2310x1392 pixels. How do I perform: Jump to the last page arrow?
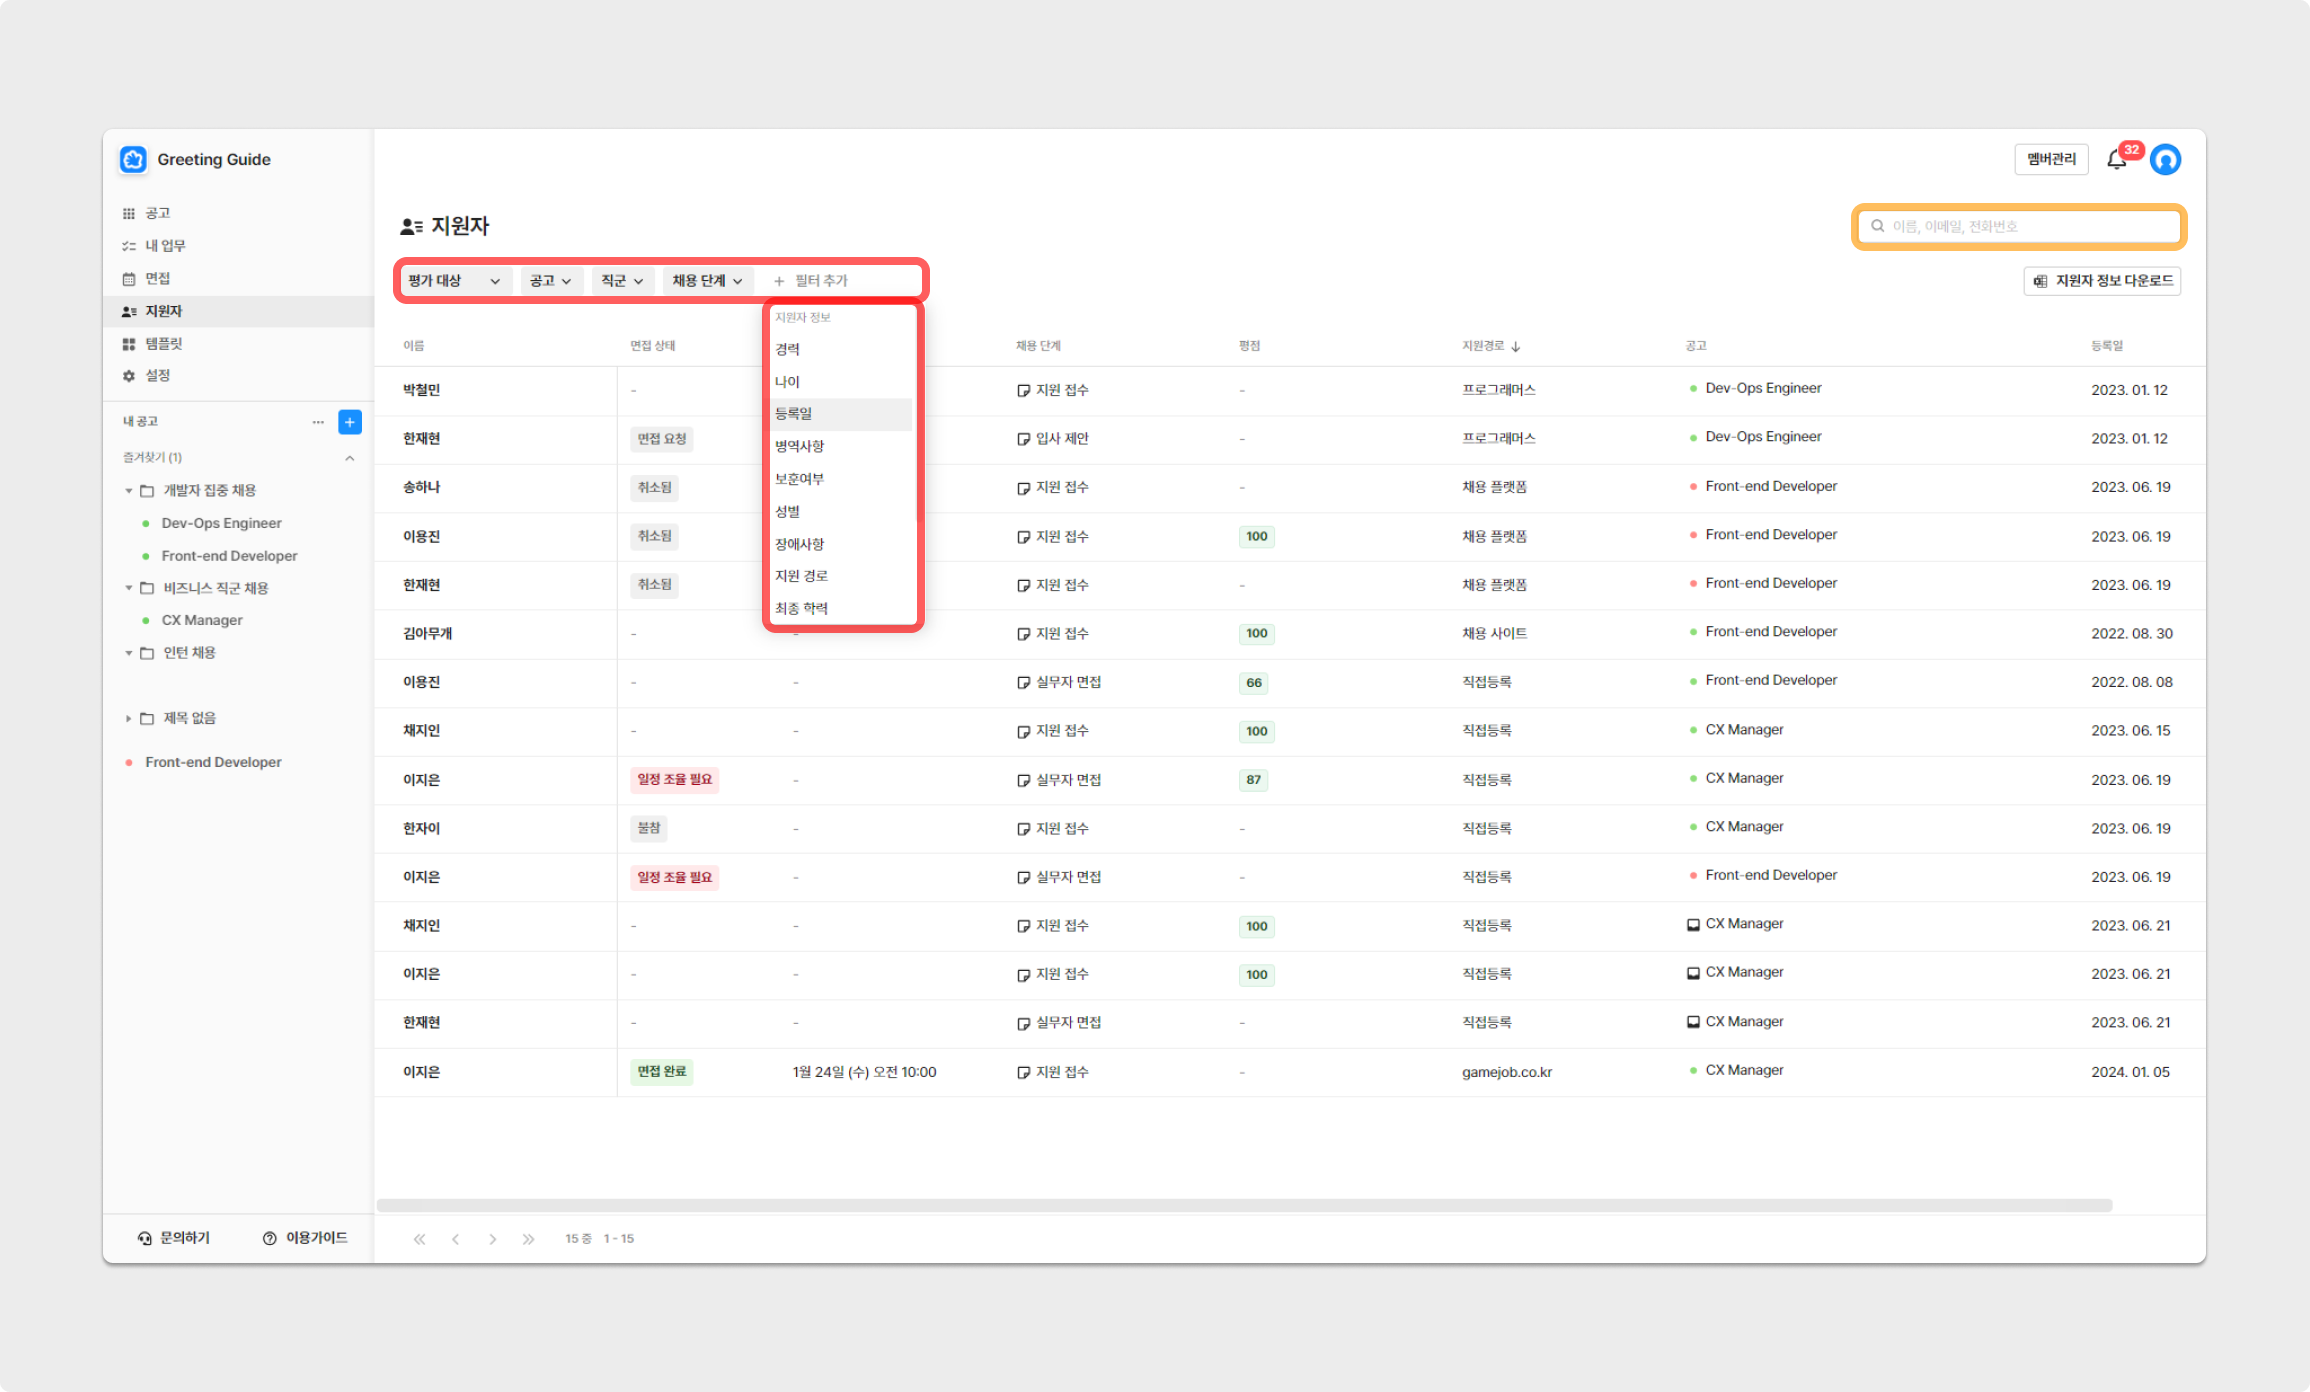pyautogui.click(x=528, y=1239)
